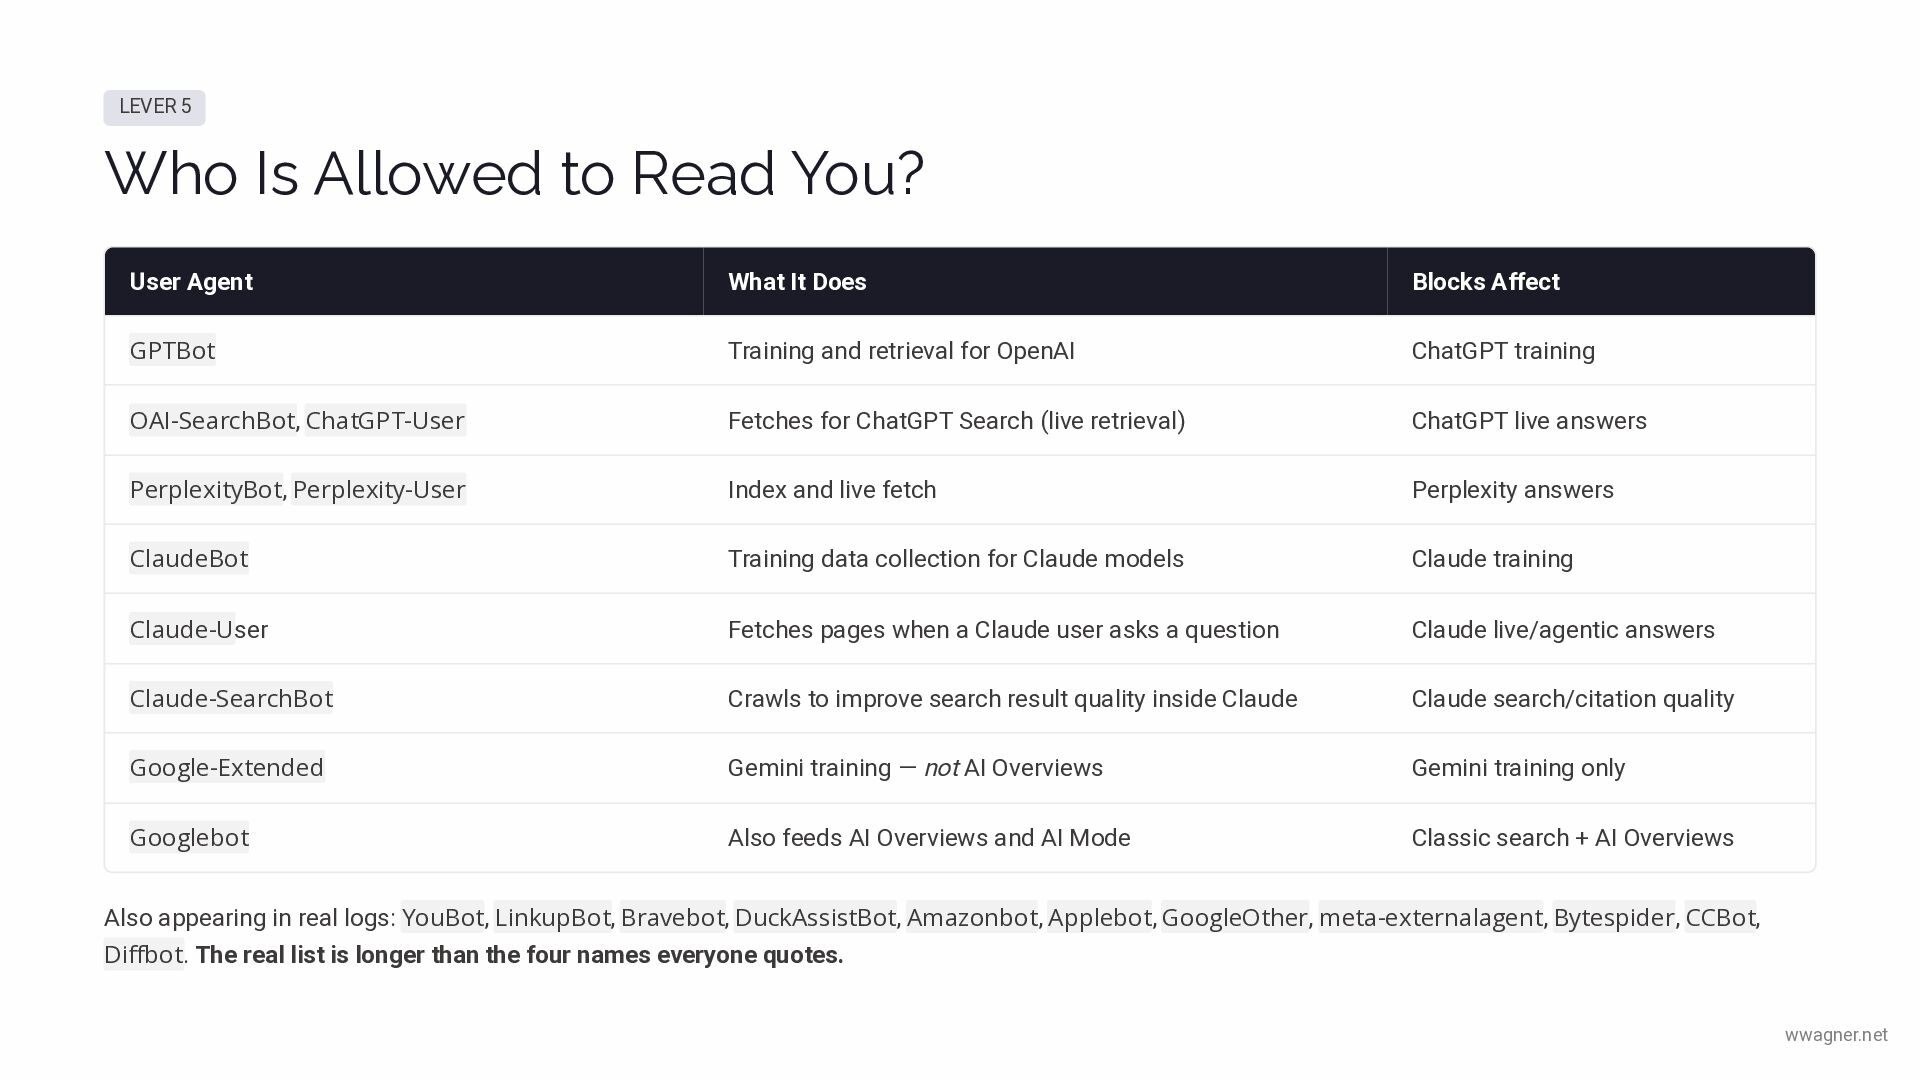Select the Googlebot tag in the table
The image size is (1920, 1080).
coord(189,837)
